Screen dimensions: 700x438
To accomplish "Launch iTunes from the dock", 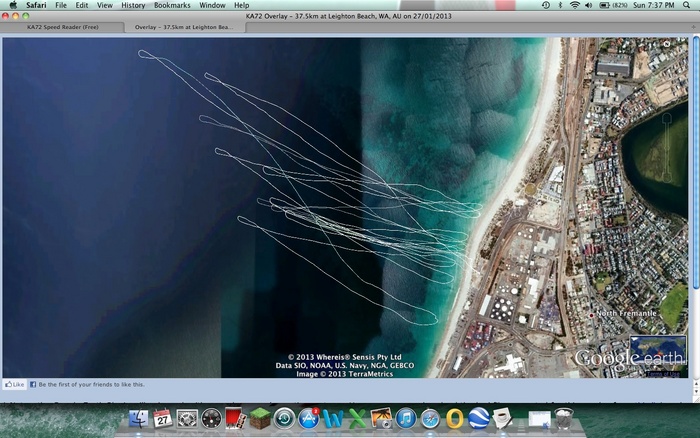I will pos(406,418).
